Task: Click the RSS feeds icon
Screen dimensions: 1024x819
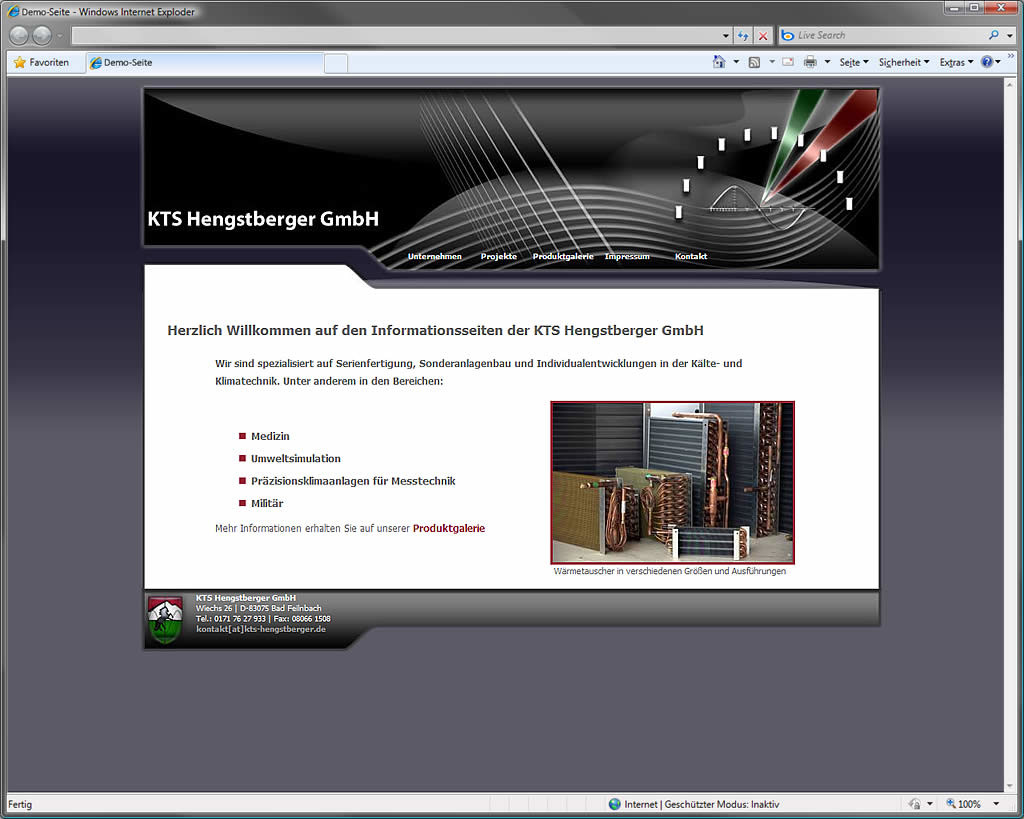Action: pyautogui.click(x=754, y=62)
